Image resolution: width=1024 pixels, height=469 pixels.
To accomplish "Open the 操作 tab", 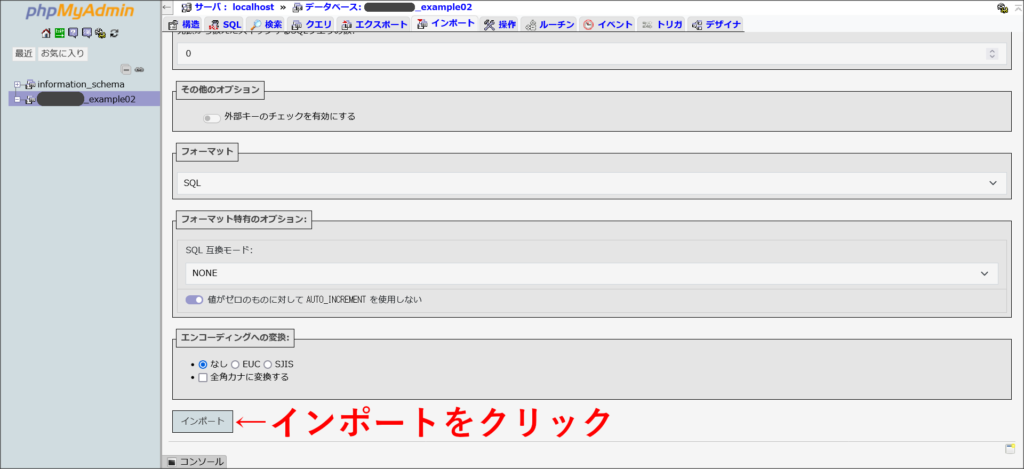I will tap(501, 24).
